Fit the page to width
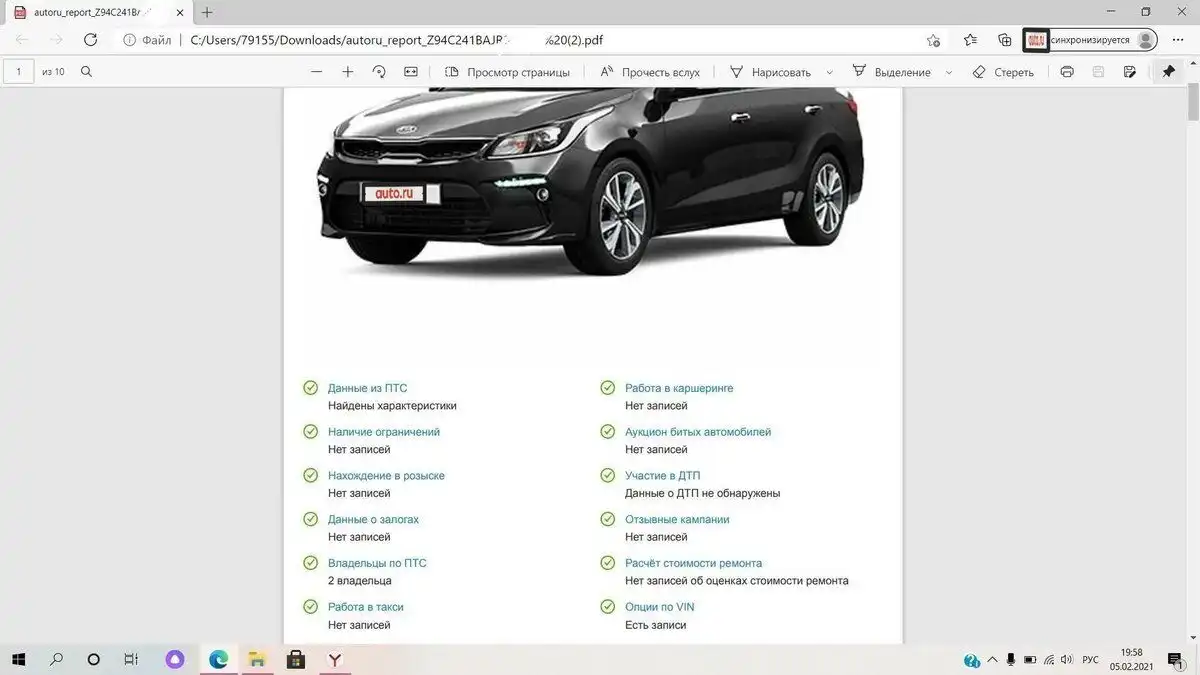The image size is (1200, 675). pyautogui.click(x=410, y=72)
